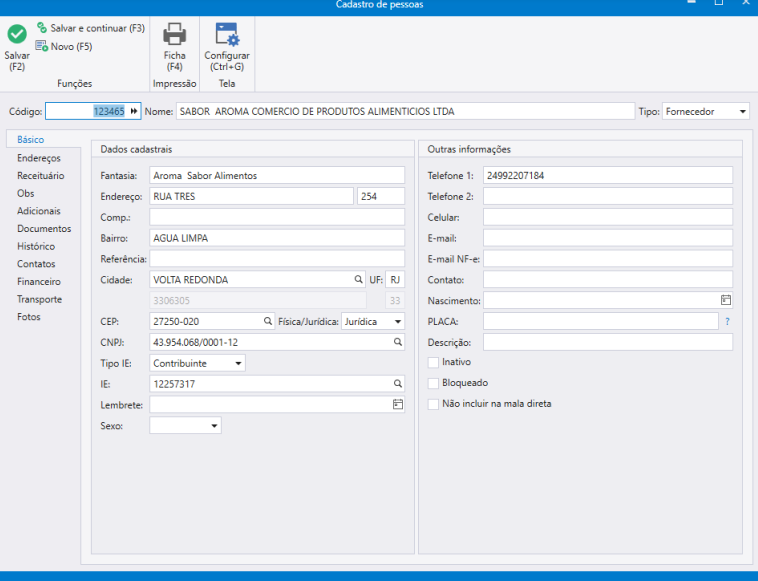Look up CNPJ with magnifier icon
This screenshot has height=581, width=758.
pyautogui.click(x=397, y=342)
